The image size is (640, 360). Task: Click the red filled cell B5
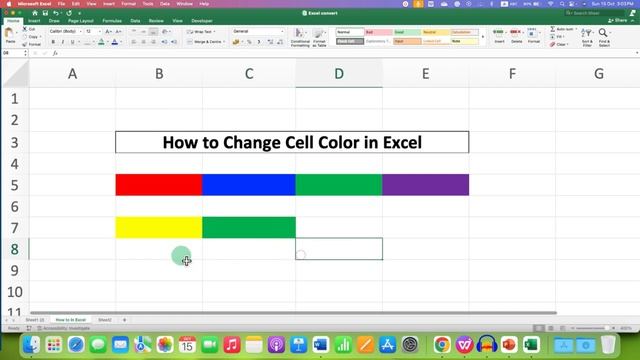[159, 185]
